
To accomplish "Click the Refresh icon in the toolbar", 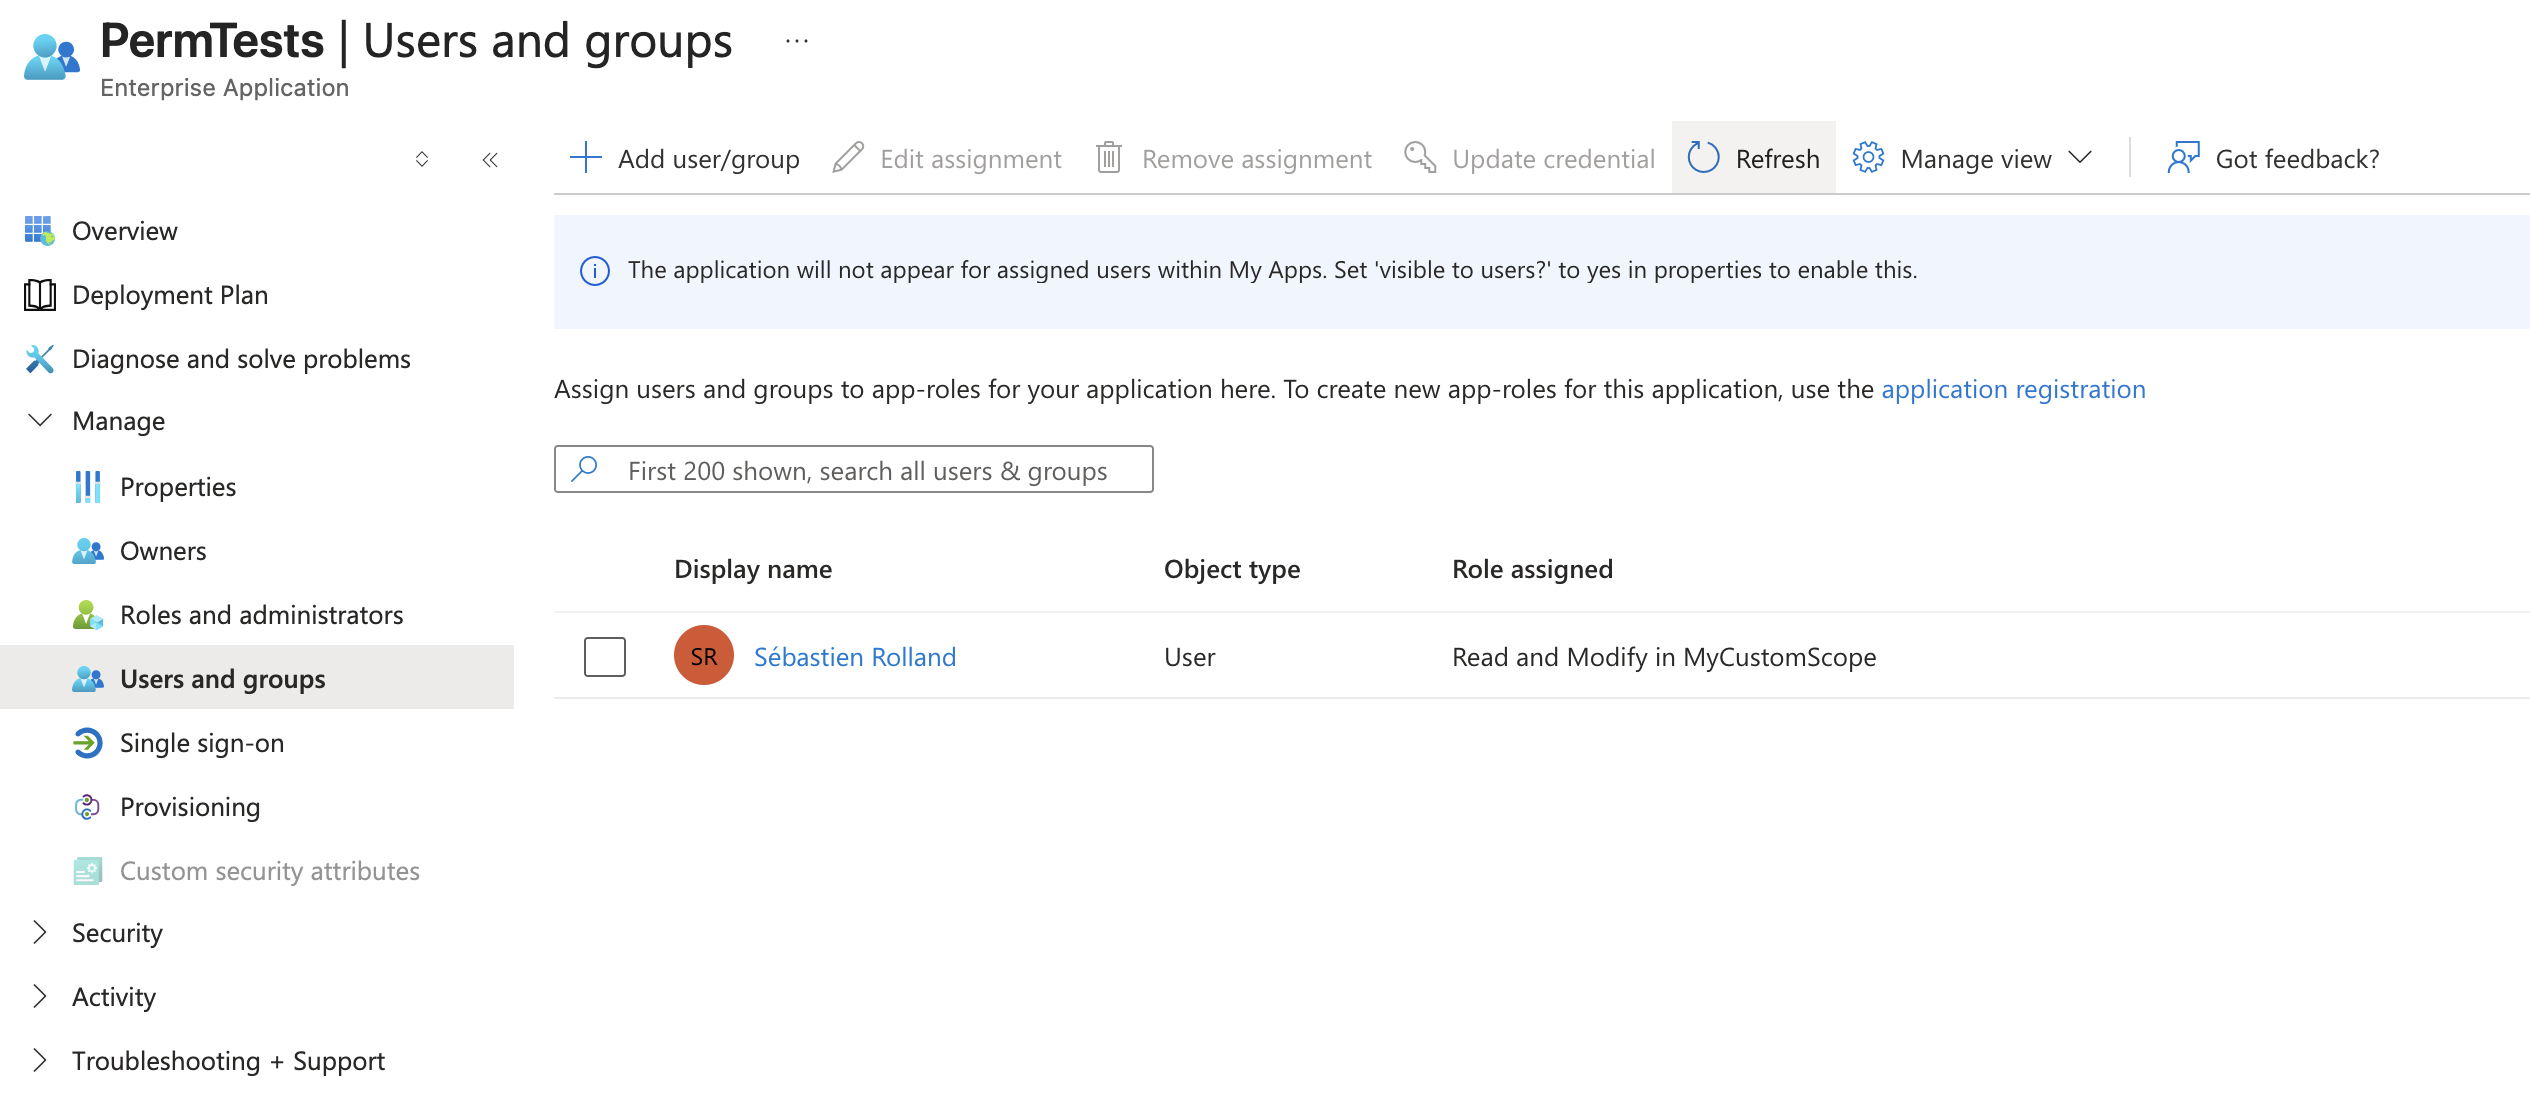I will (1703, 158).
